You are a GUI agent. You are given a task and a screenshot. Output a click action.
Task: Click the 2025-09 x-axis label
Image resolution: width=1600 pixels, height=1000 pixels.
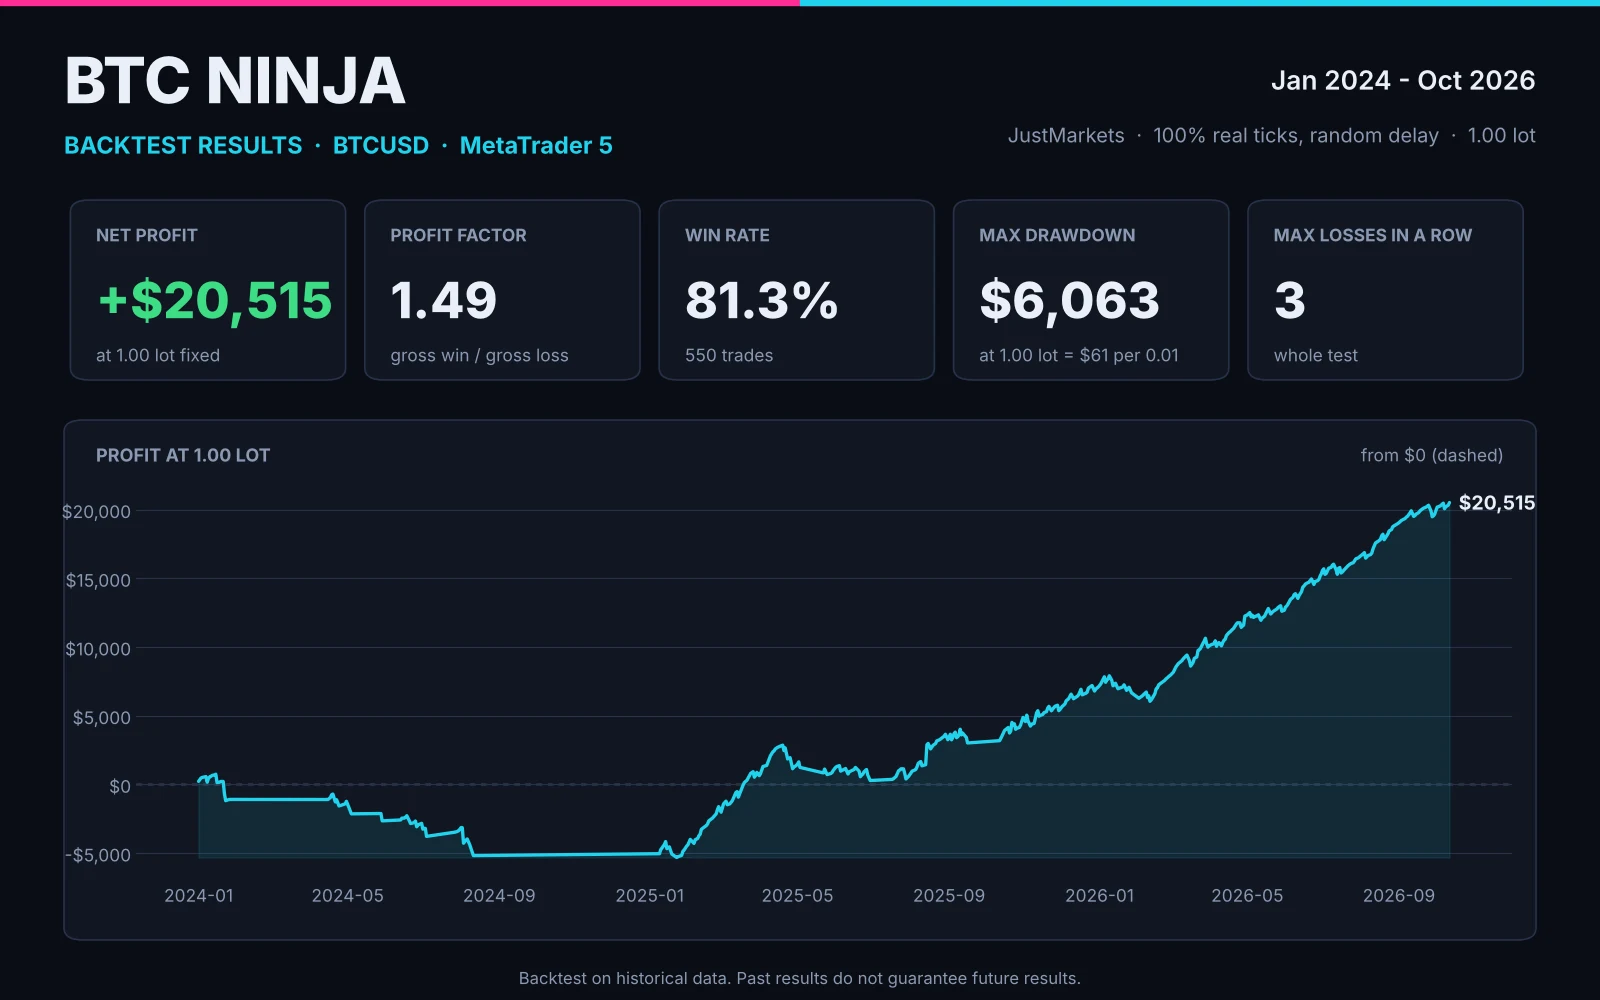point(949,896)
